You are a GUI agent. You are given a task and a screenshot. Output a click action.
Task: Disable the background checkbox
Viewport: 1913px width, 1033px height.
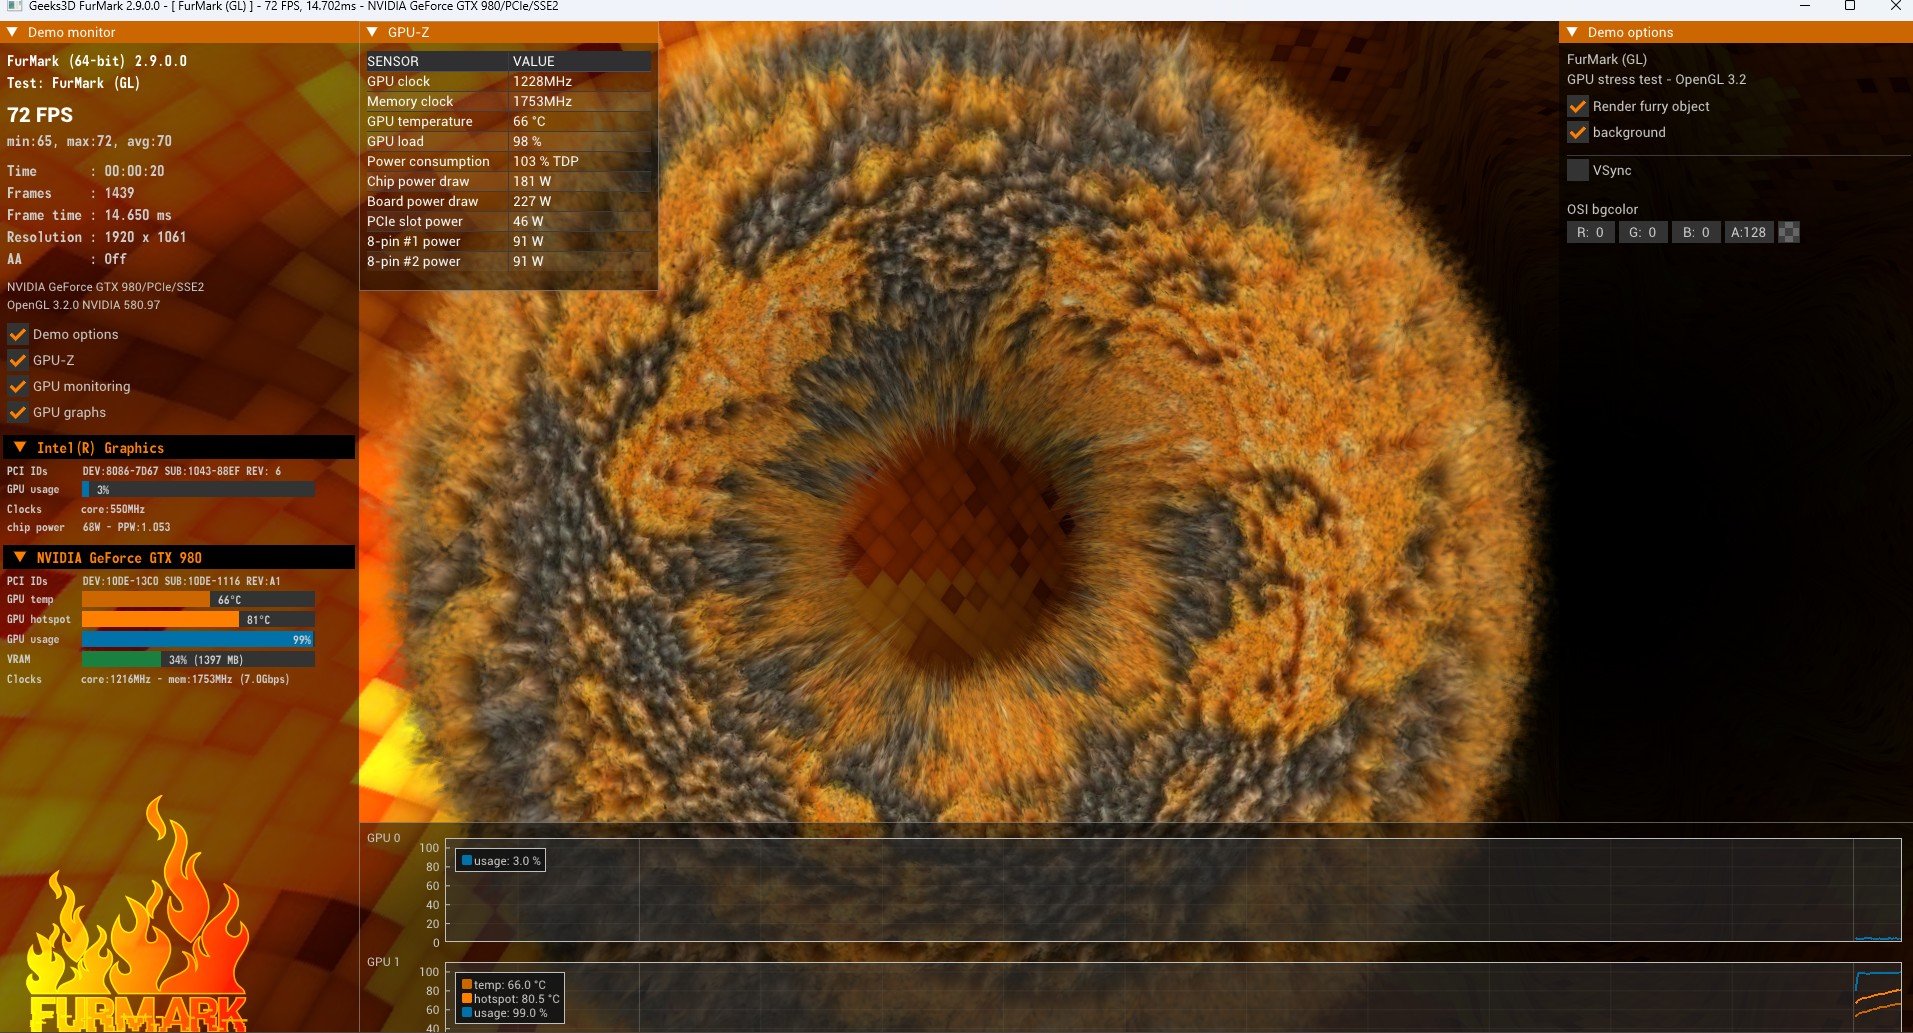(1578, 132)
